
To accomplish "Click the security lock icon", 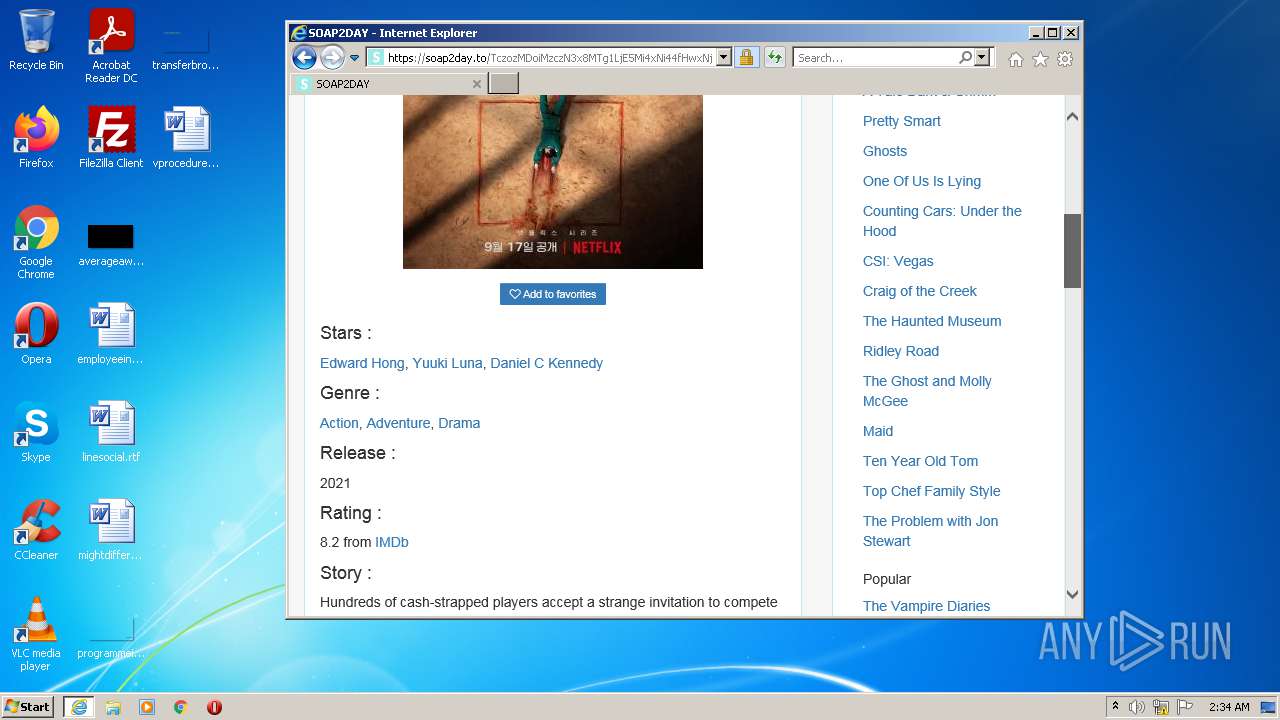I will pos(746,58).
